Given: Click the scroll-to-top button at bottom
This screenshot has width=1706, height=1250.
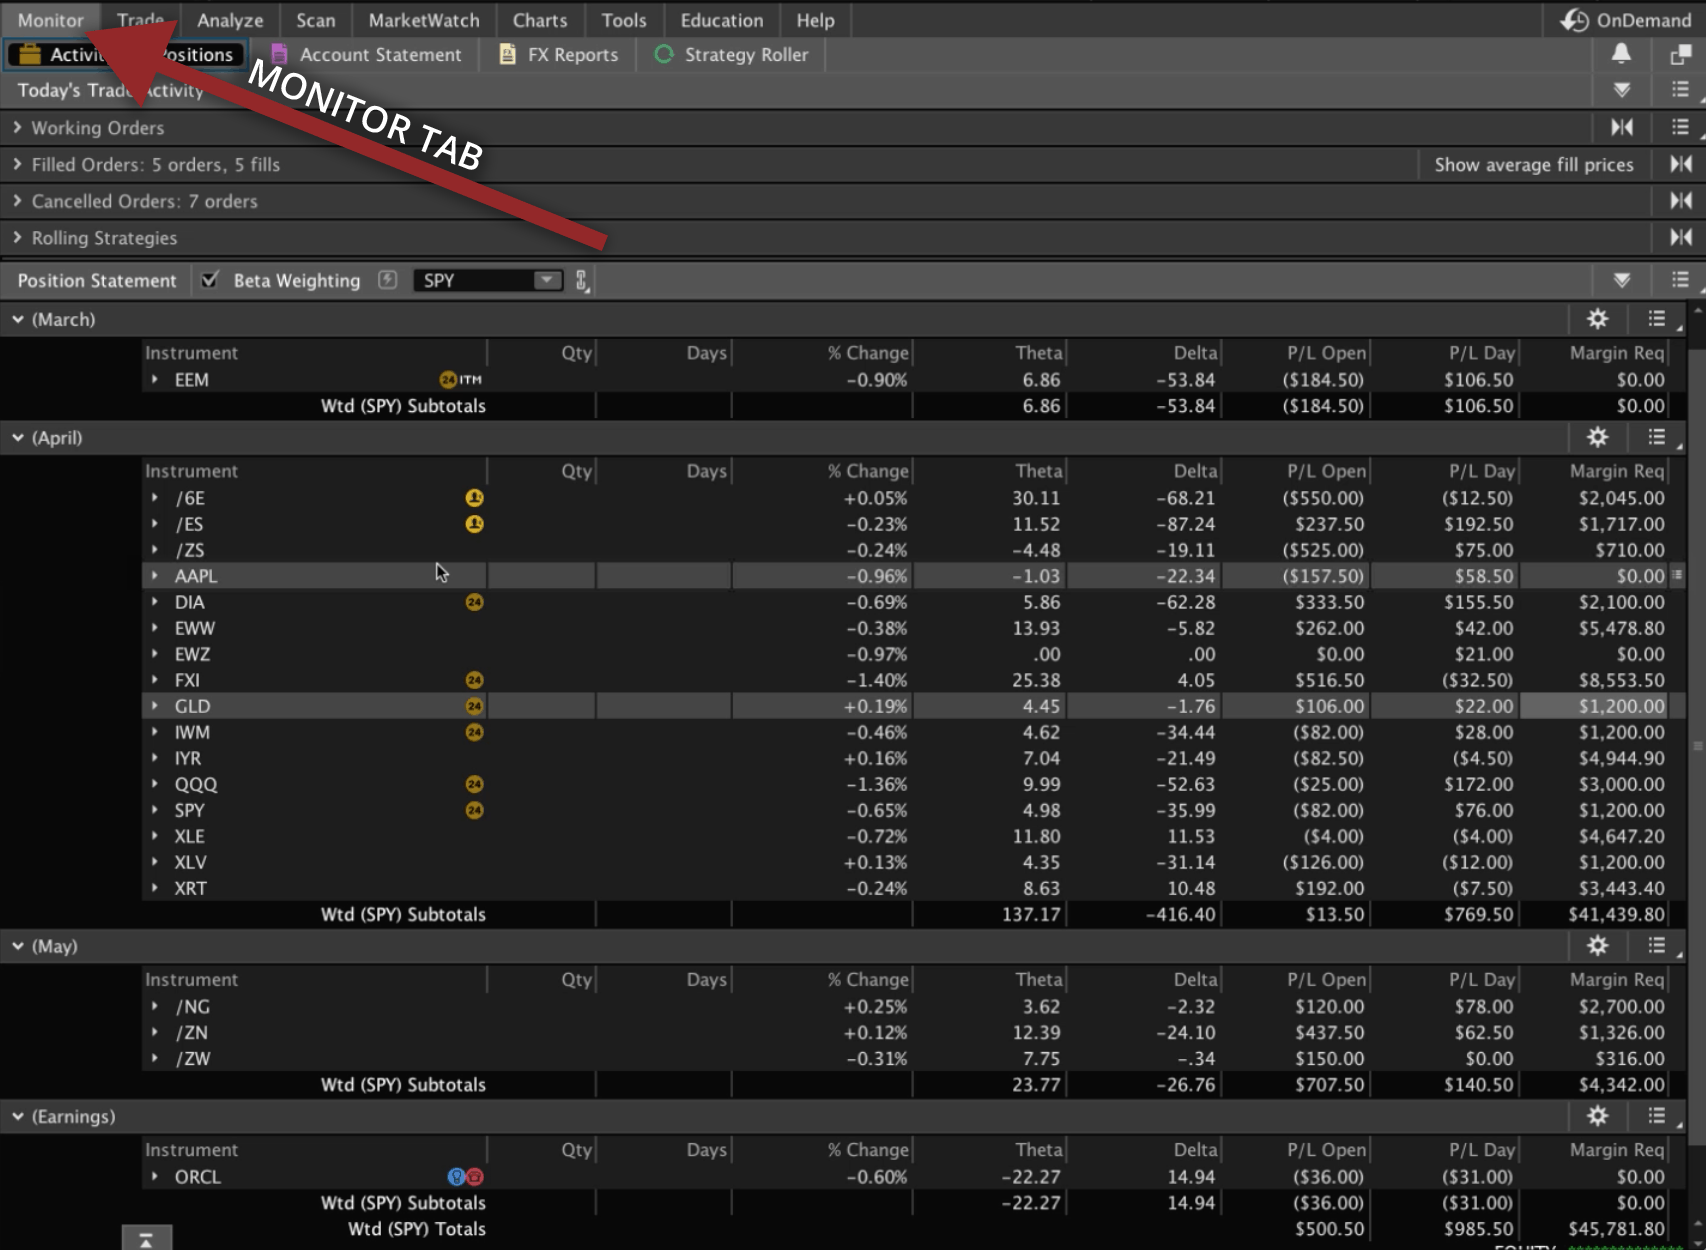Looking at the screenshot, I should tap(146, 1239).
